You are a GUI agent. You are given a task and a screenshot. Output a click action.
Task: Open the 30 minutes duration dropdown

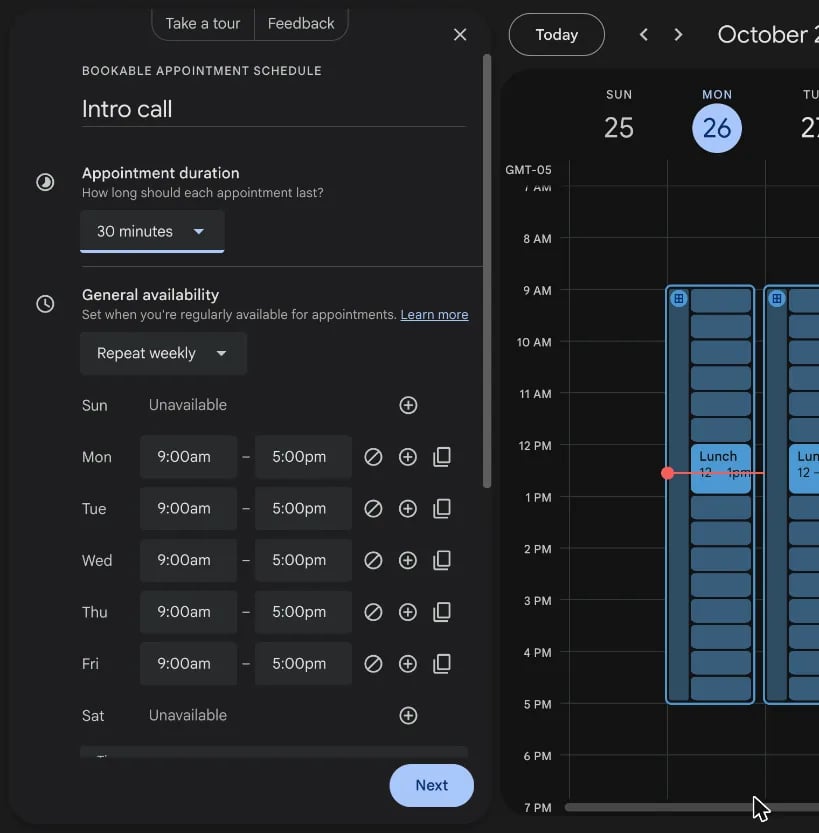[x=152, y=232]
